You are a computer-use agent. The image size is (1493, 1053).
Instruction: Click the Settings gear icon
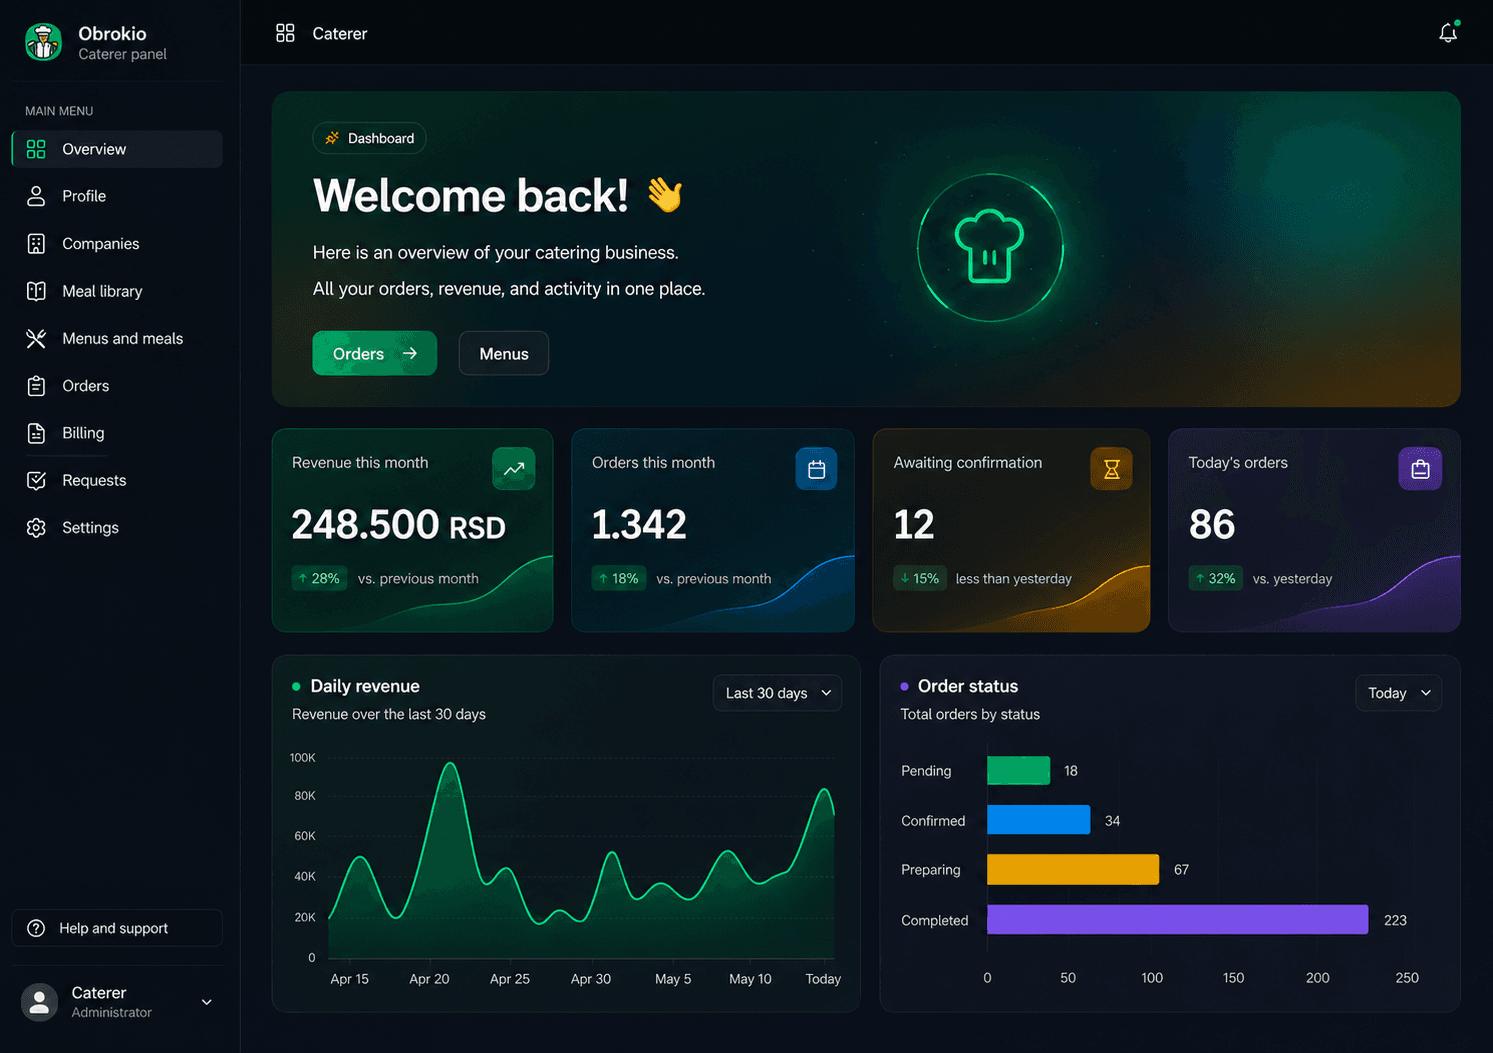coord(36,528)
